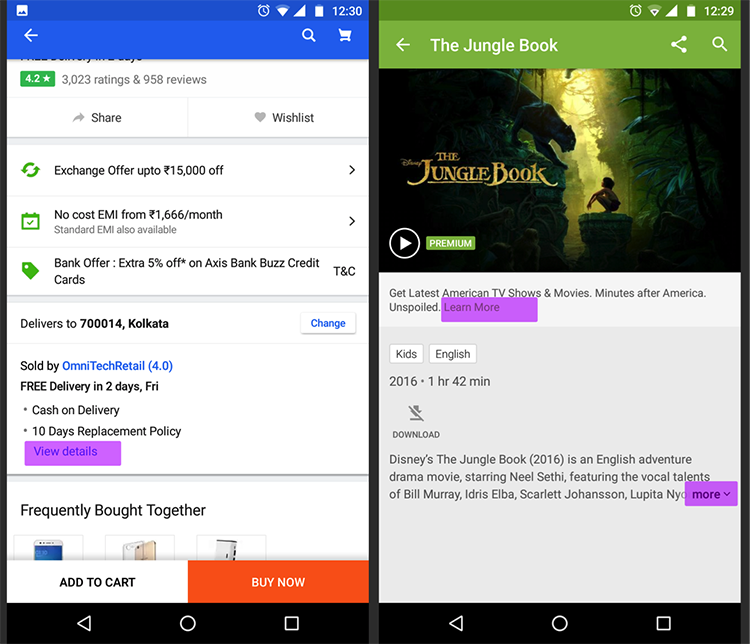The width and height of the screenshot is (750, 644).
Task: Open search on The Jungle Book page
Action: tap(719, 44)
